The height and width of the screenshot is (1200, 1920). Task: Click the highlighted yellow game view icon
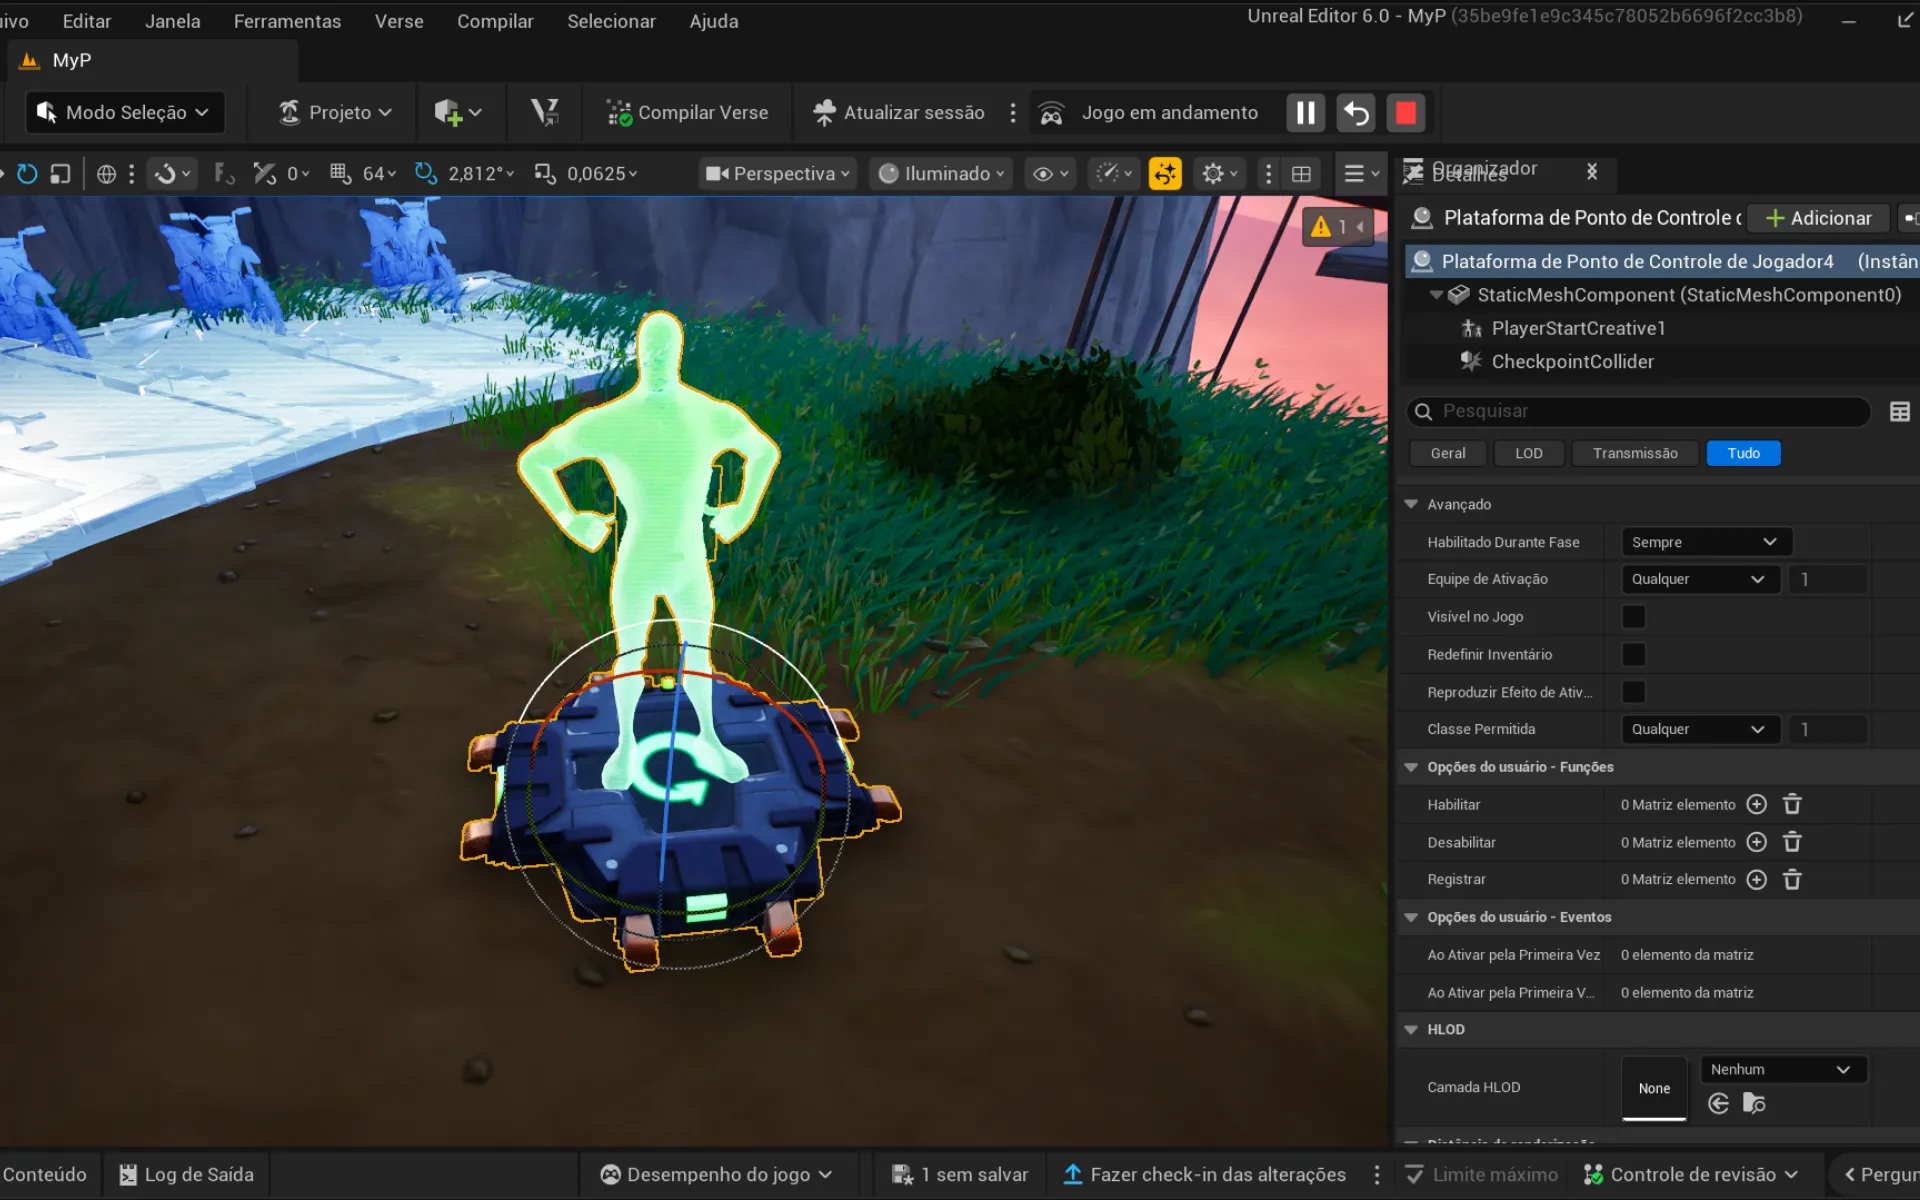1165,174
